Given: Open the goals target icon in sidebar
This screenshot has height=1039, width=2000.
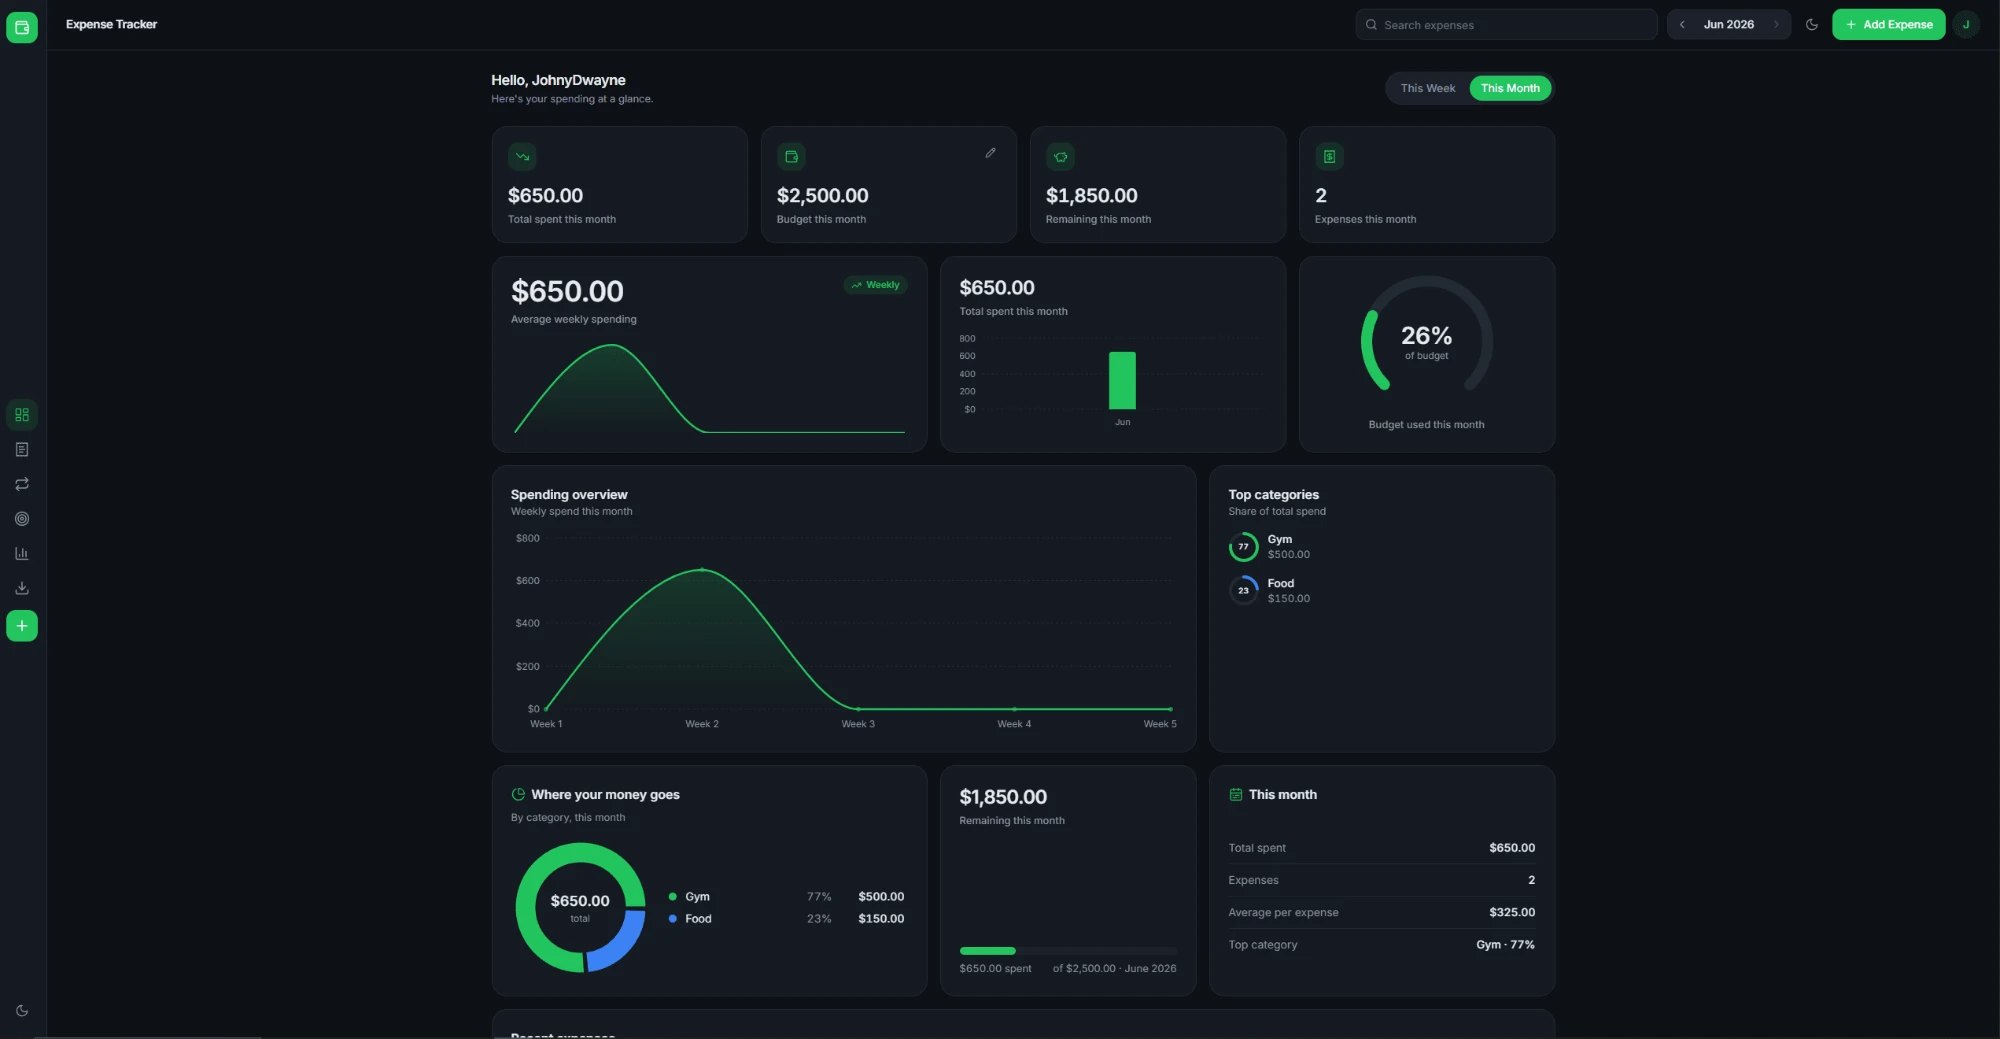Looking at the screenshot, I should coord(22,519).
